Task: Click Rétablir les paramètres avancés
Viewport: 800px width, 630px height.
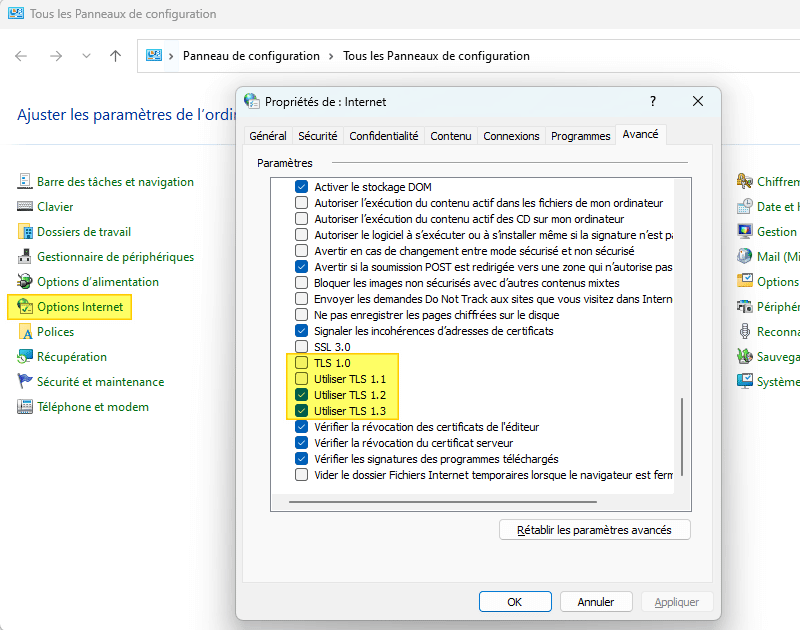Action: point(594,529)
